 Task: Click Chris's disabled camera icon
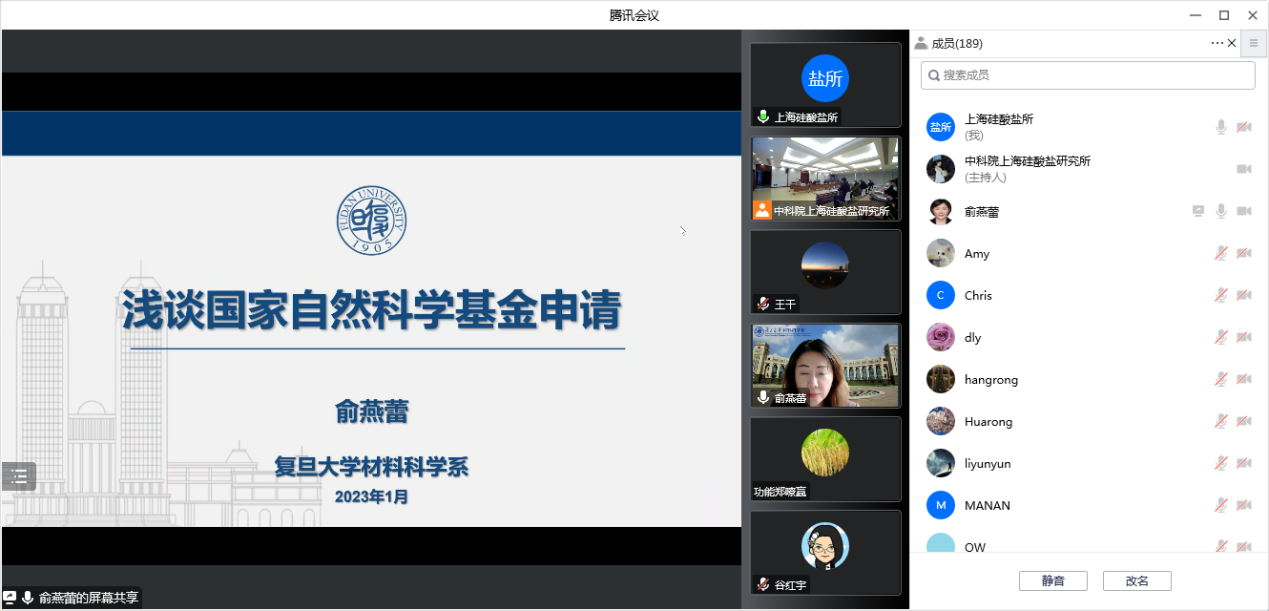(x=1244, y=295)
